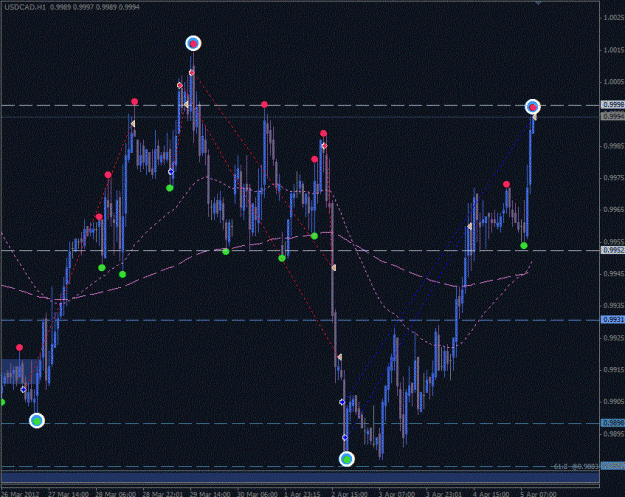The width and height of the screenshot is (625, 497).
Task: Click the 0.9994 current price tag
Action: (x=613, y=116)
